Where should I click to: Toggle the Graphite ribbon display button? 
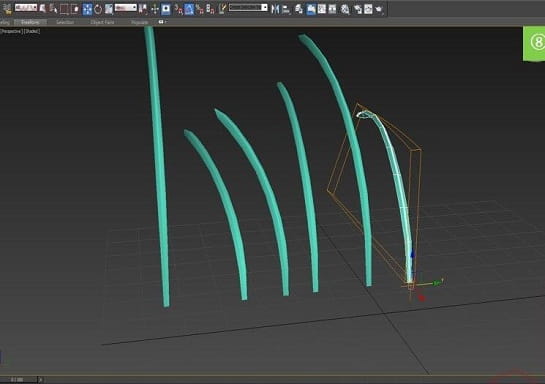[311, 9]
